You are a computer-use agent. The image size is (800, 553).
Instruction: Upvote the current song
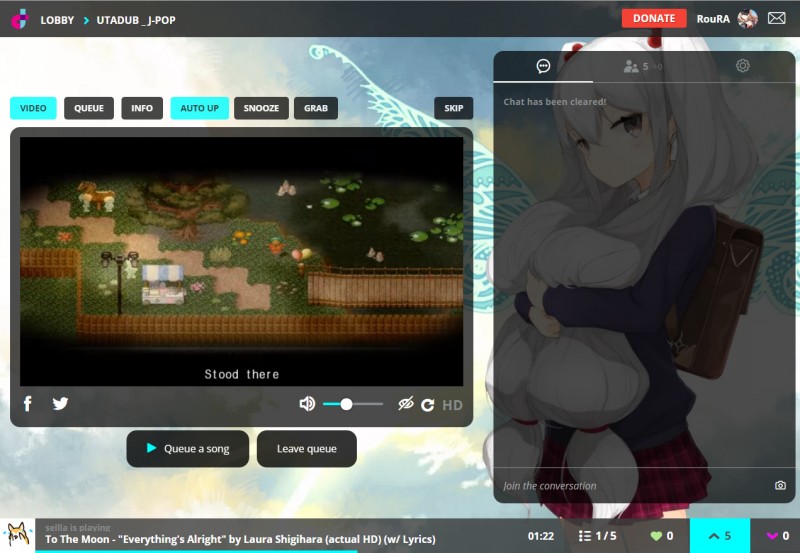pos(720,536)
